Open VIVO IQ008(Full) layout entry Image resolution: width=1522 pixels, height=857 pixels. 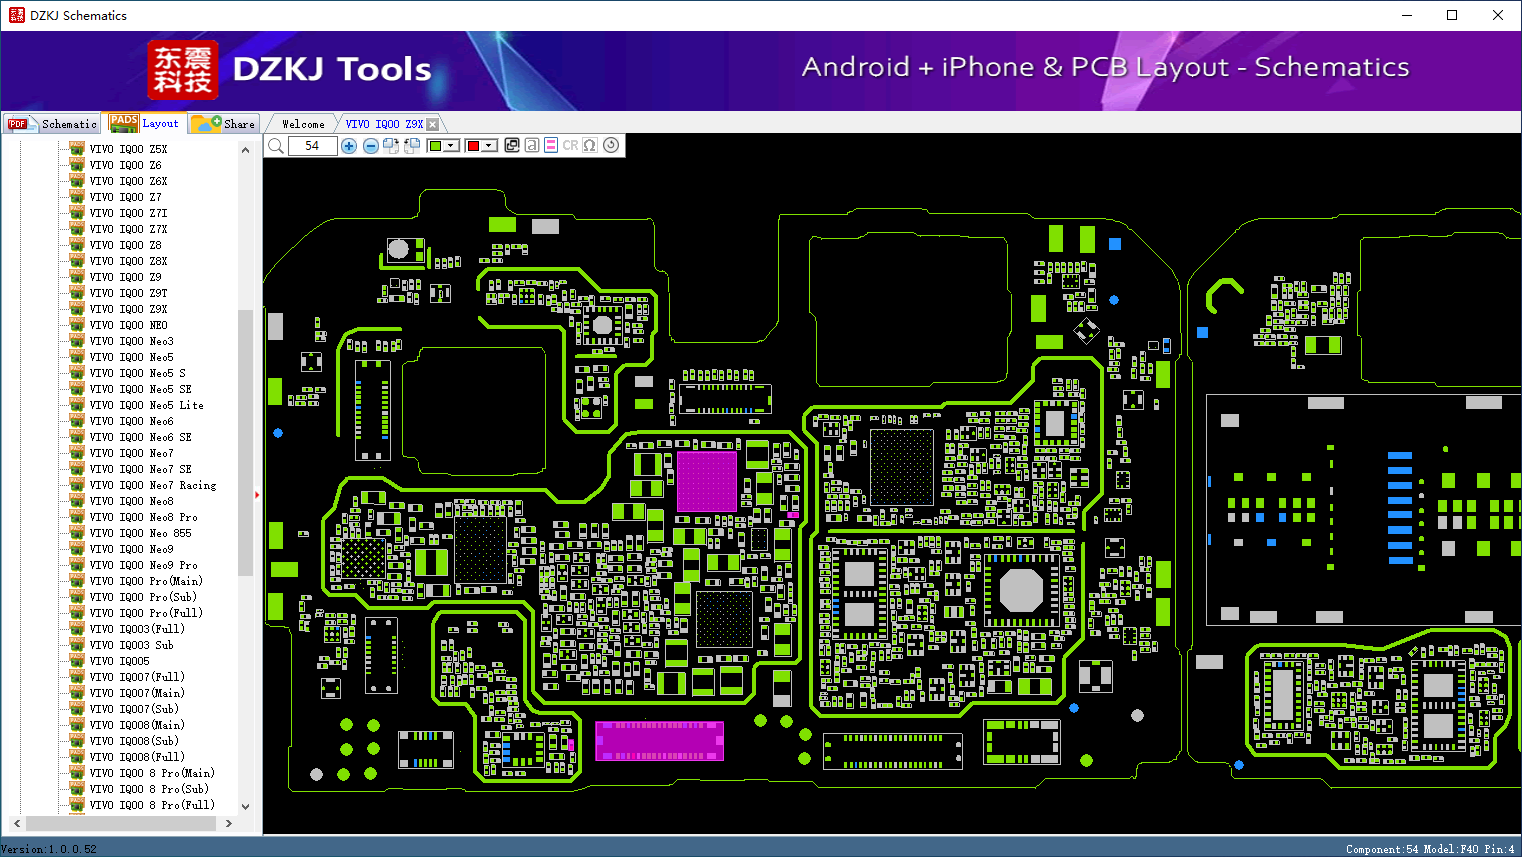click(x=137, y=757)
